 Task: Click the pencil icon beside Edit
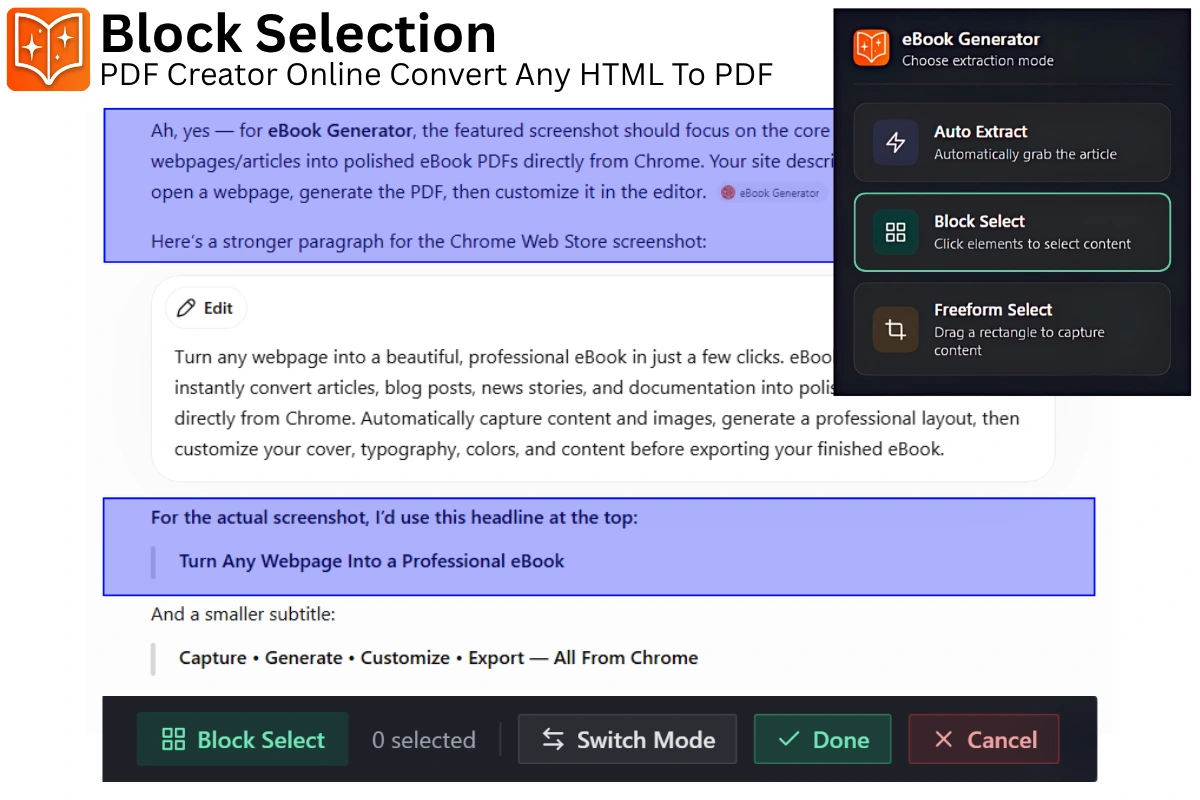click(186, 308)
